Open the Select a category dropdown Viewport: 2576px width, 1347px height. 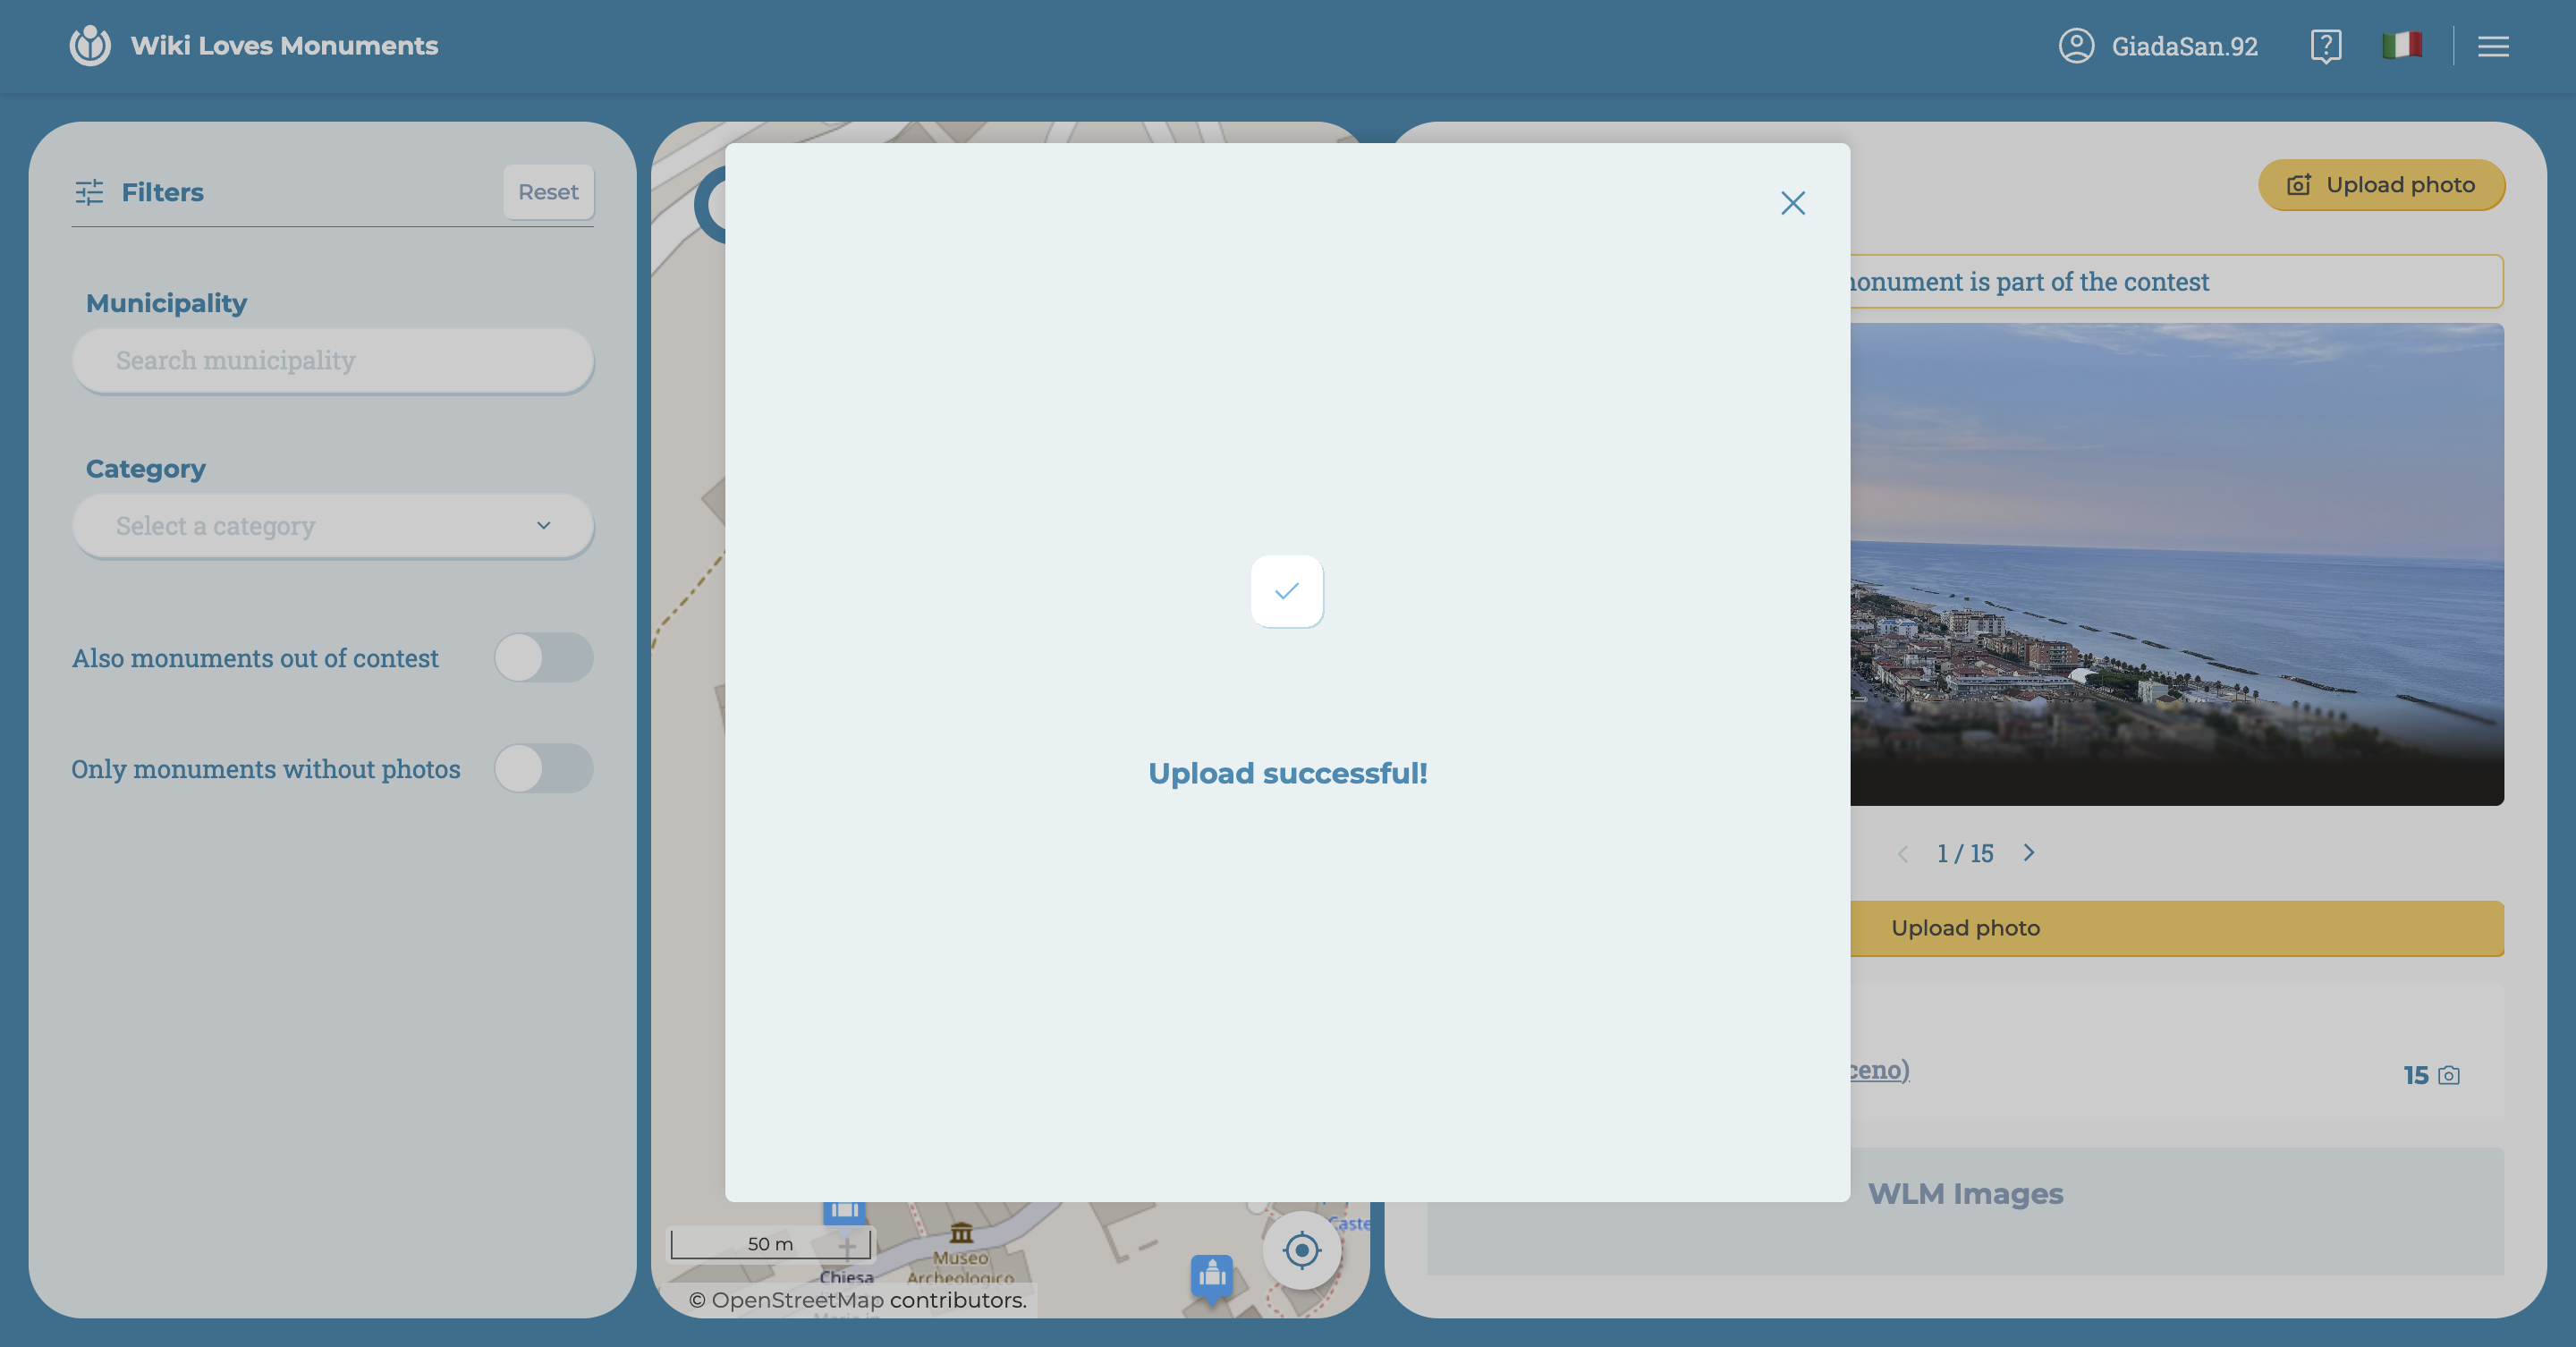coord(333,525)
